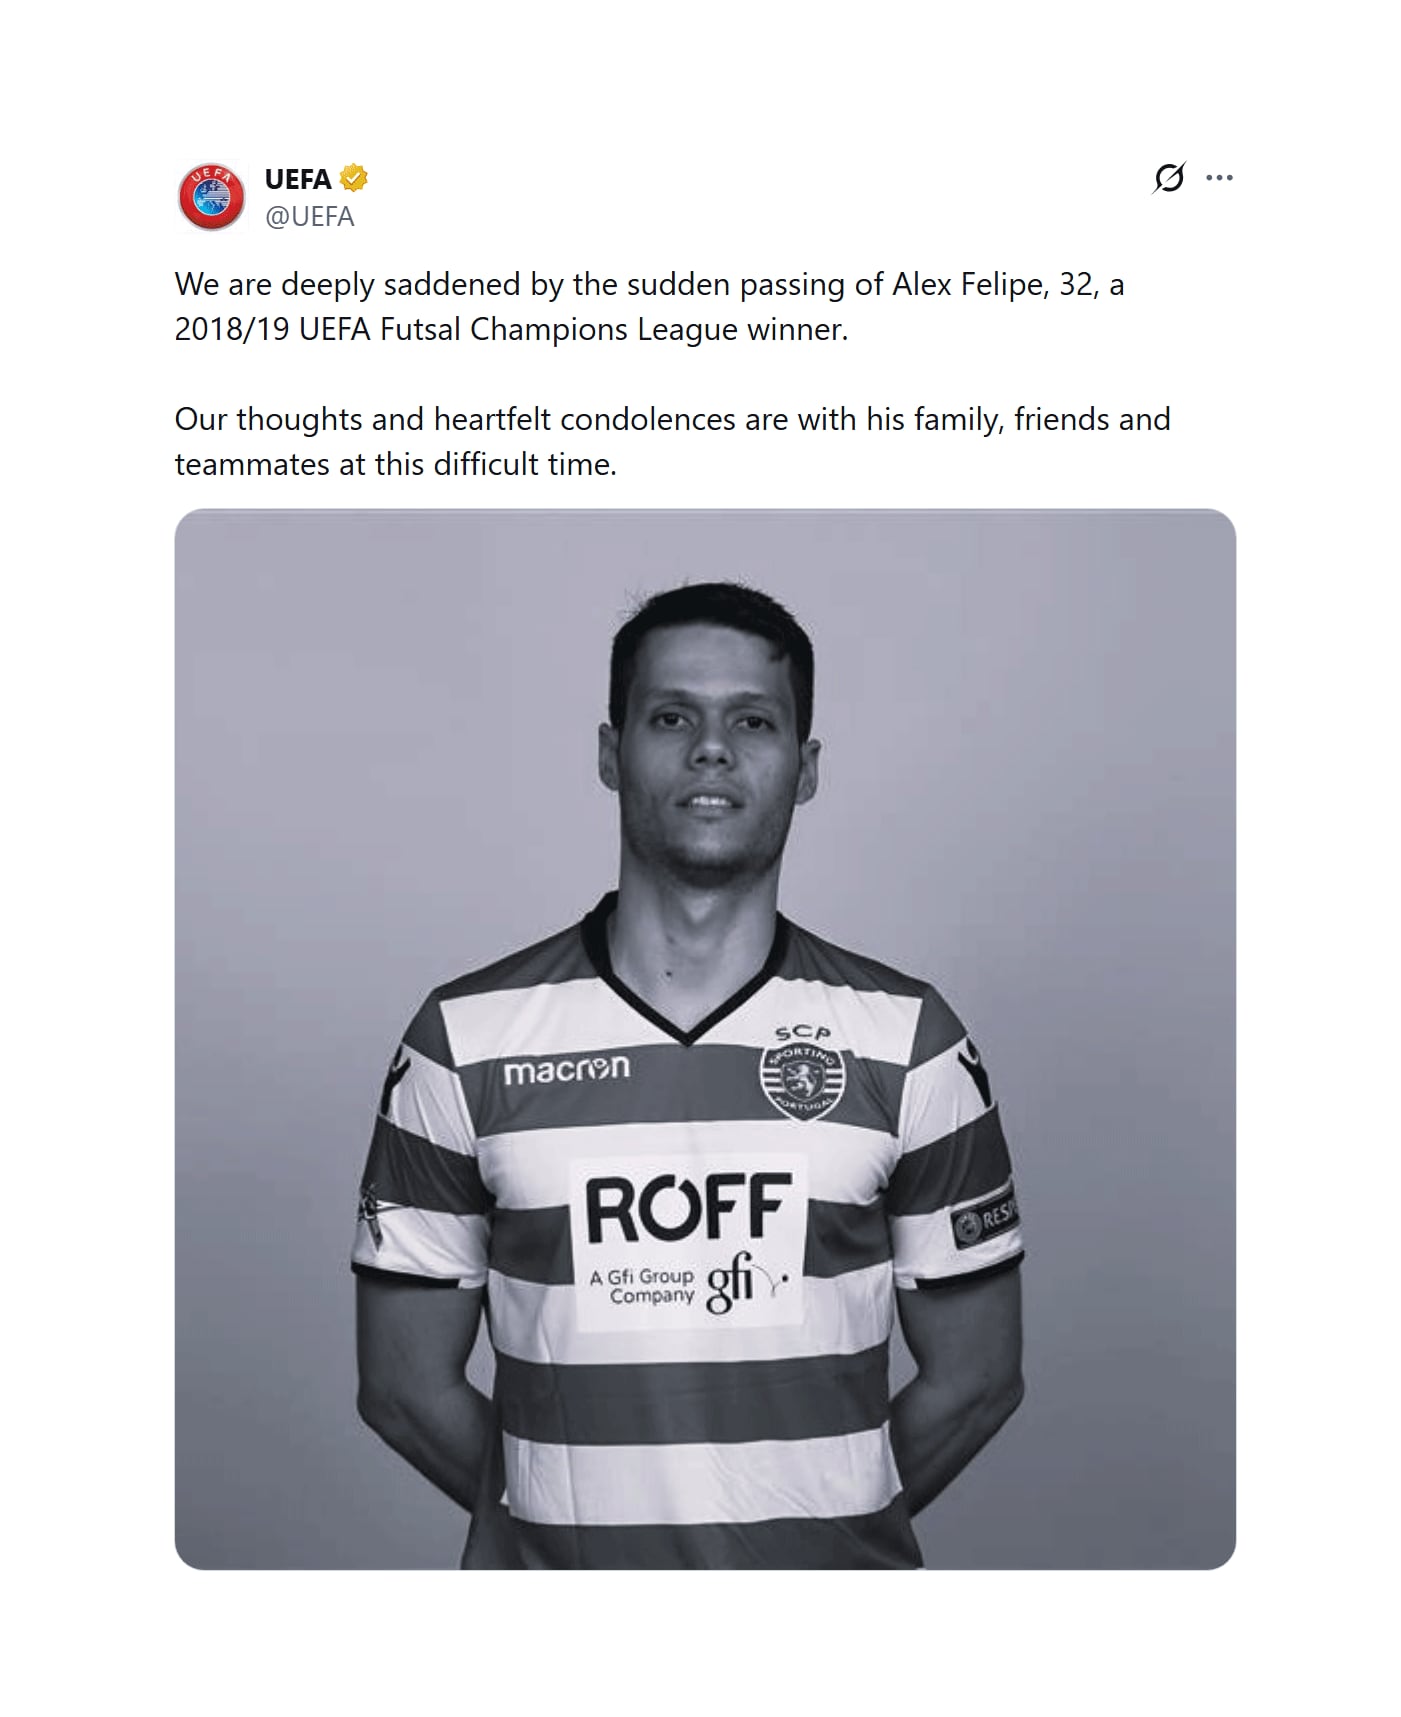Open the three-dot more options menu
This screenshot has width=1401, height=1717.
pos(1219,178)
